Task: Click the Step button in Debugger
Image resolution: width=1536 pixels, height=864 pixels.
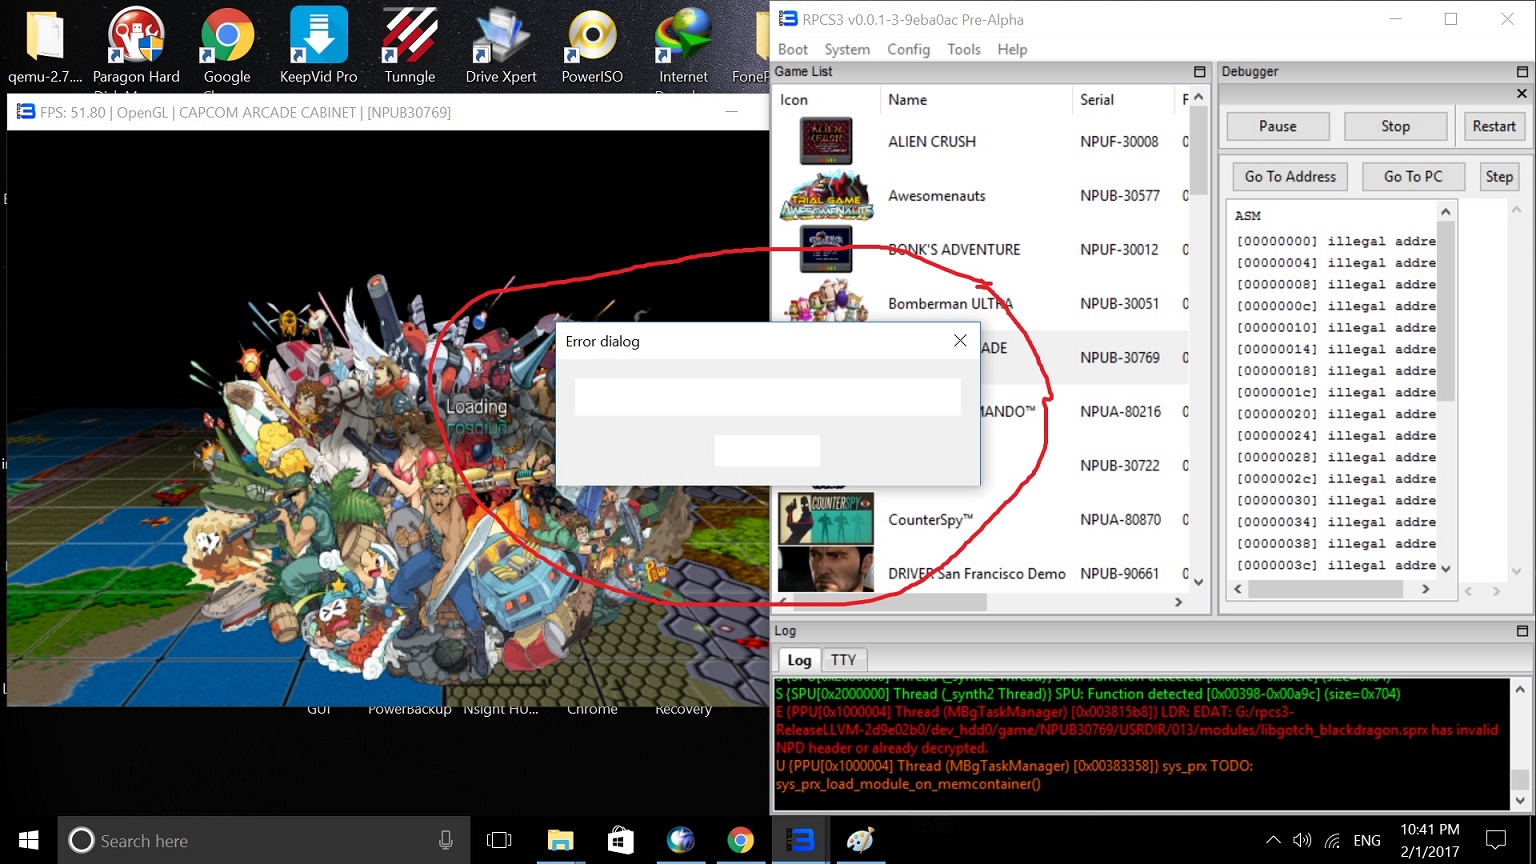Action: coord(1499,176)
